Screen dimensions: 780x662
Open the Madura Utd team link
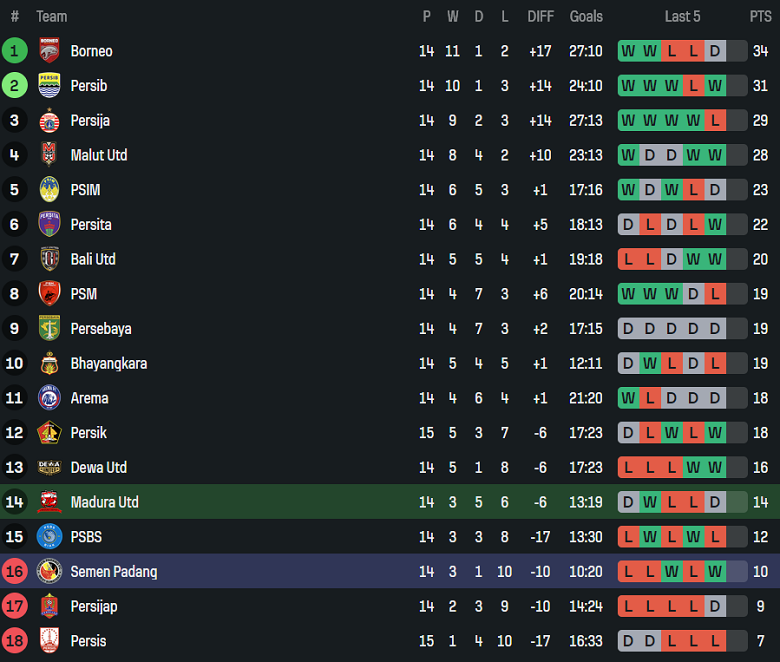click(x=104, y=502)
